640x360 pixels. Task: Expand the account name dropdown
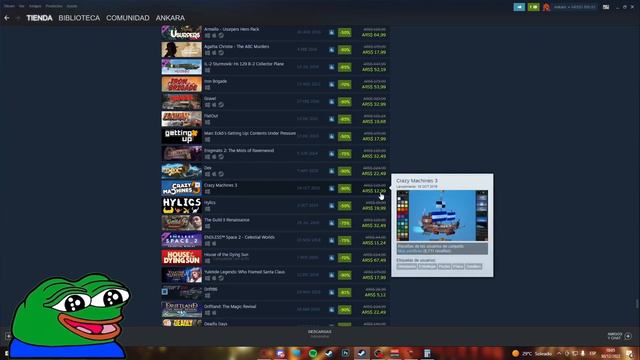[x=574, y=7]
